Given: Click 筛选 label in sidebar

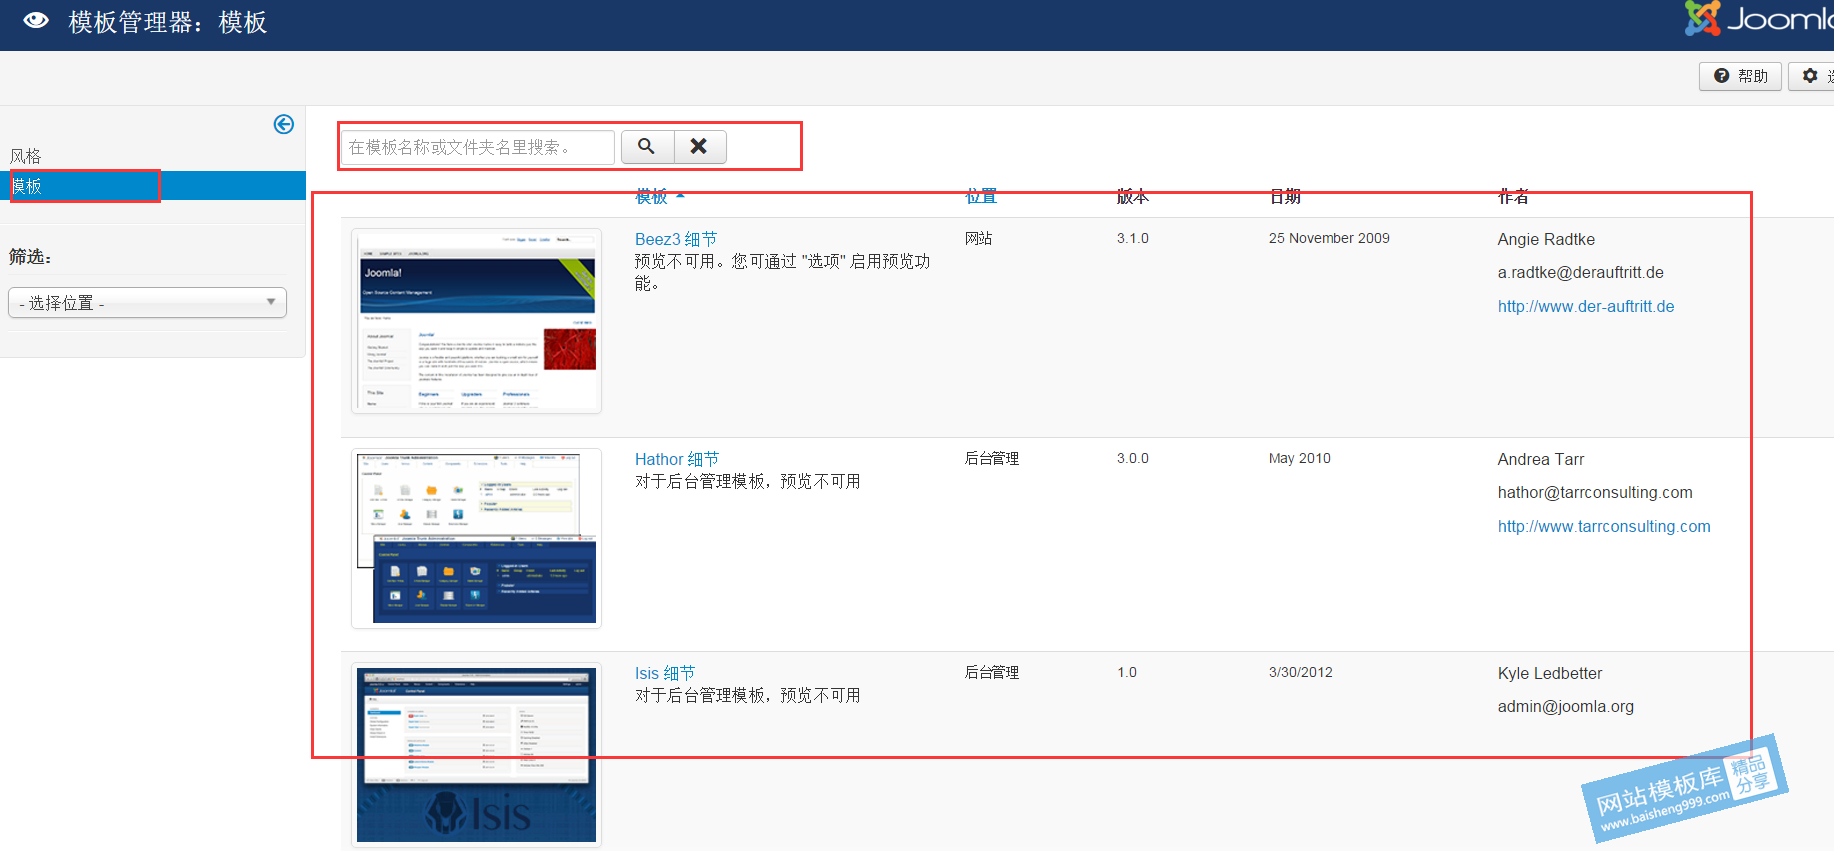Looking at the screenshot, I should (x=30, y=257).
